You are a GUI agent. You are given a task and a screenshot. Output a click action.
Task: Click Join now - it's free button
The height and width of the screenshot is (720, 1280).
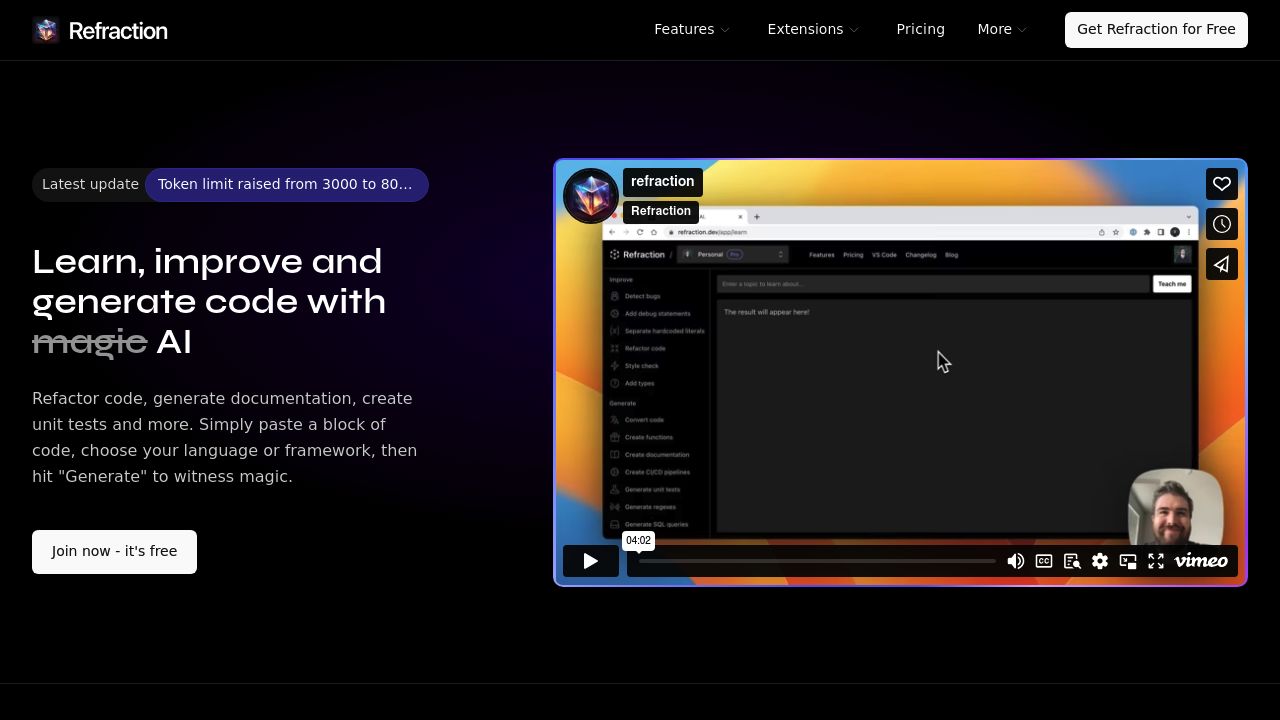click(x=114, y=552)
